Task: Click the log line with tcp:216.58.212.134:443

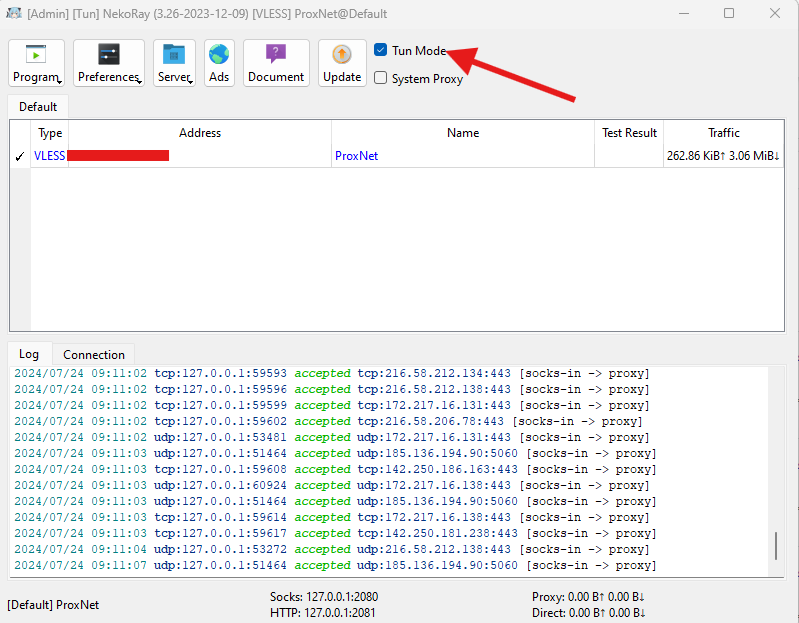Action: [x=332, y=373]
